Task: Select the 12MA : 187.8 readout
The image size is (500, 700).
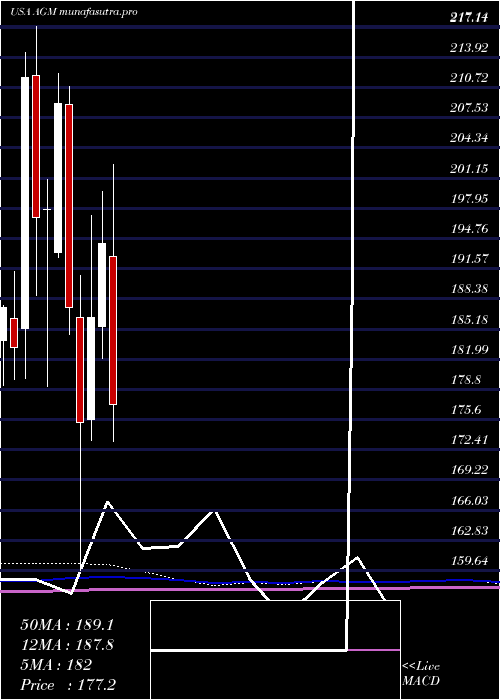Action: pos(67,645)
